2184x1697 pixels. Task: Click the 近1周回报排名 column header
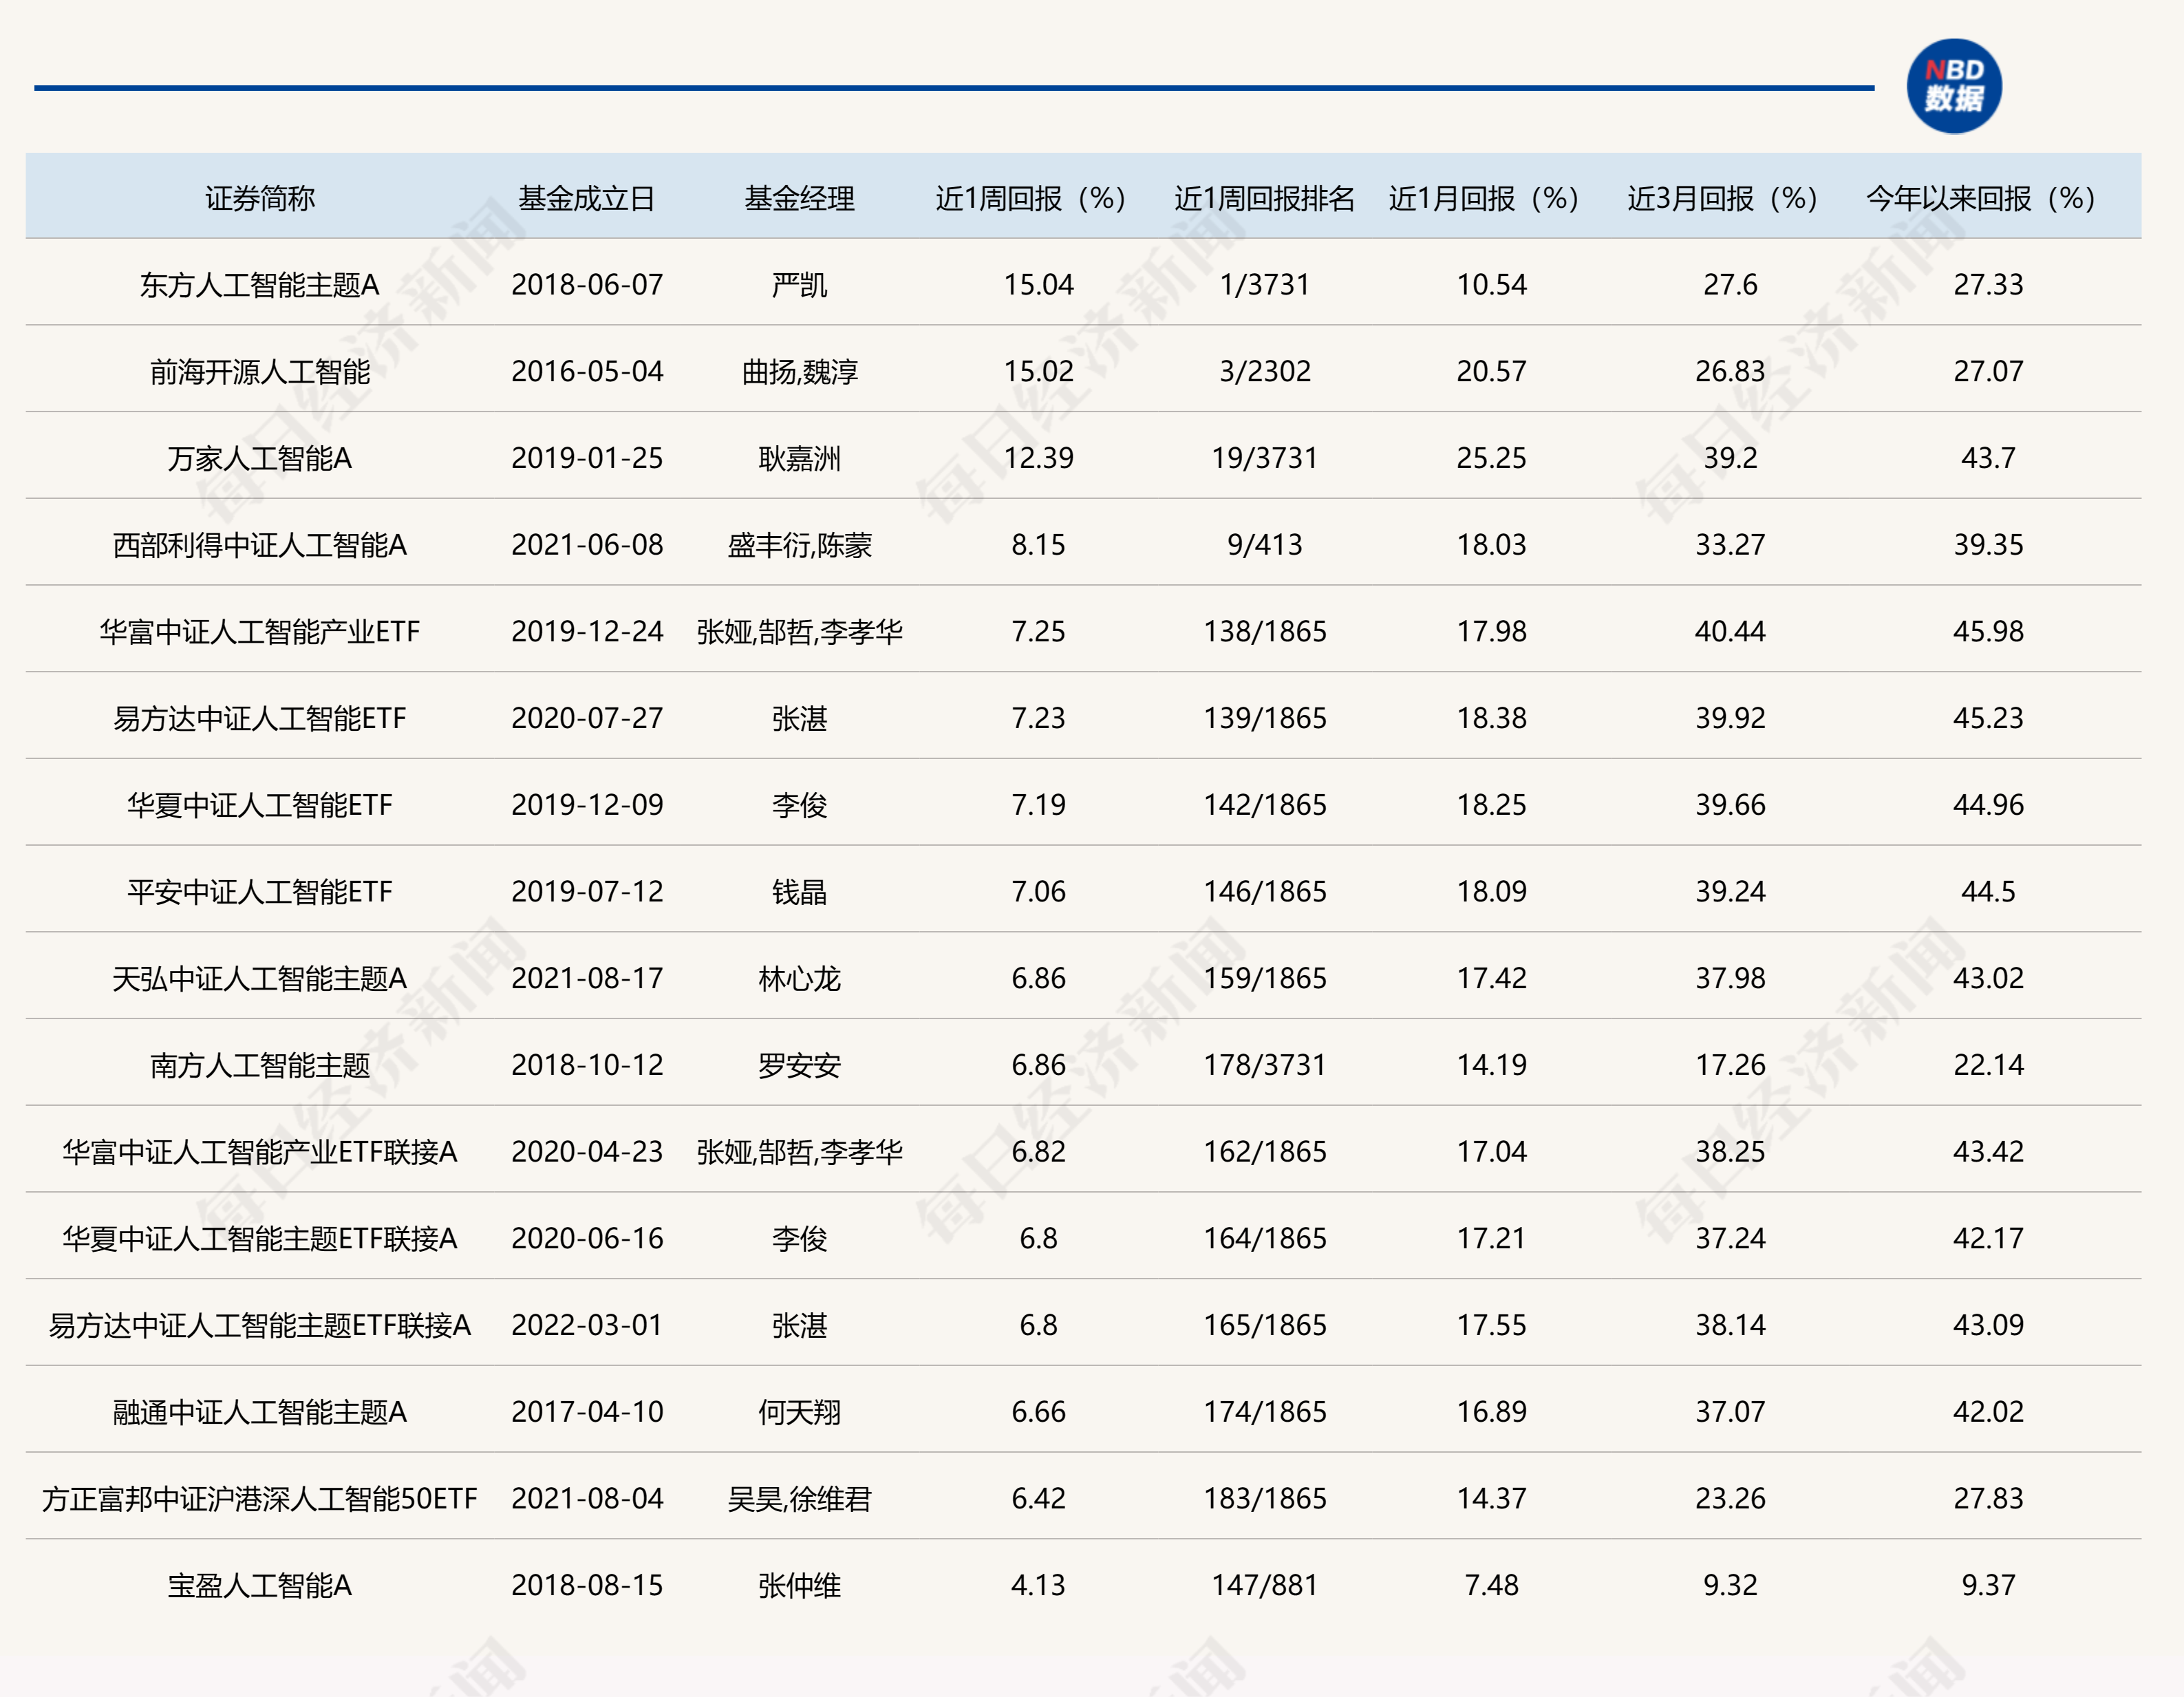(1264, 199)
